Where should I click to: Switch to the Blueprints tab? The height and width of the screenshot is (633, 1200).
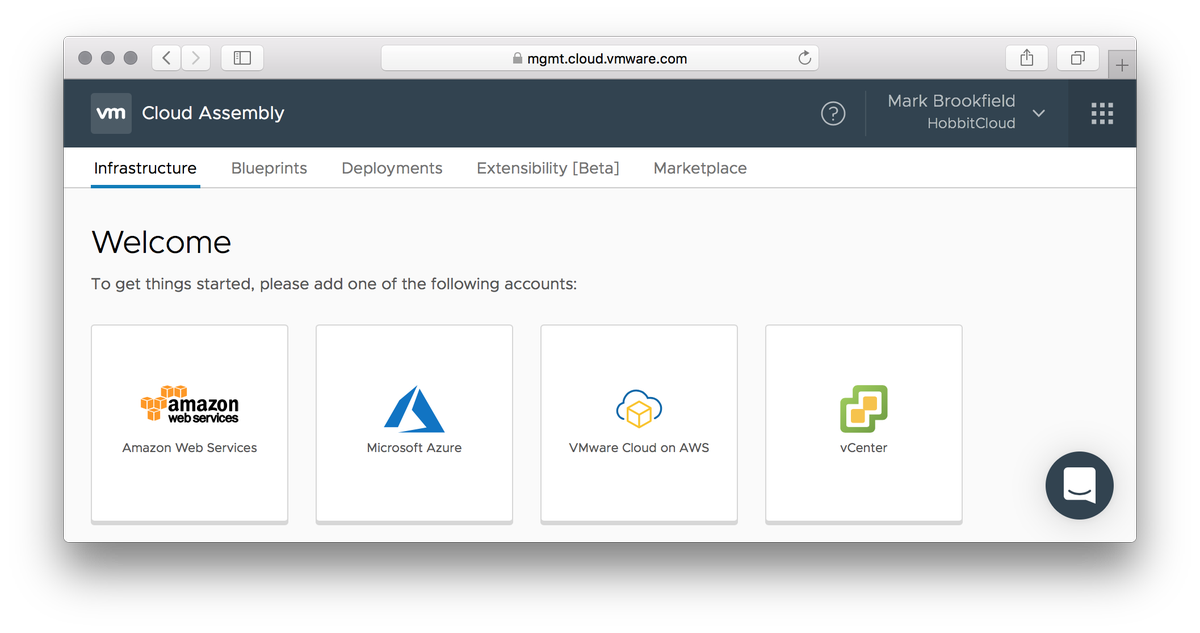click(269, 168)
